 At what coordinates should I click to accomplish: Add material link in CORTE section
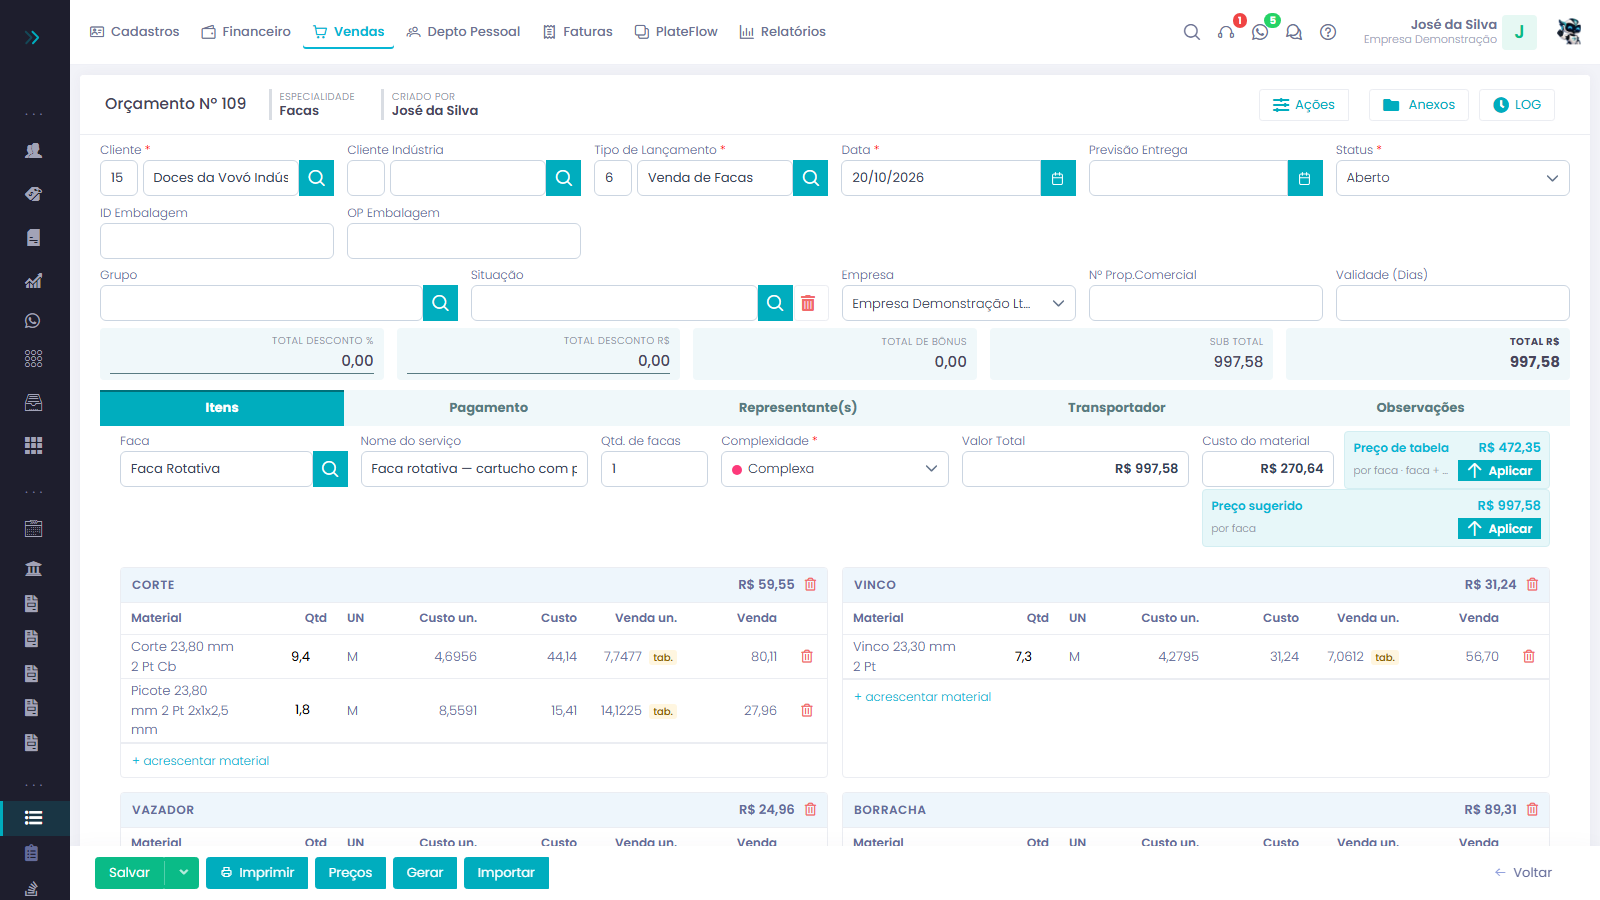tap(201, 761)
